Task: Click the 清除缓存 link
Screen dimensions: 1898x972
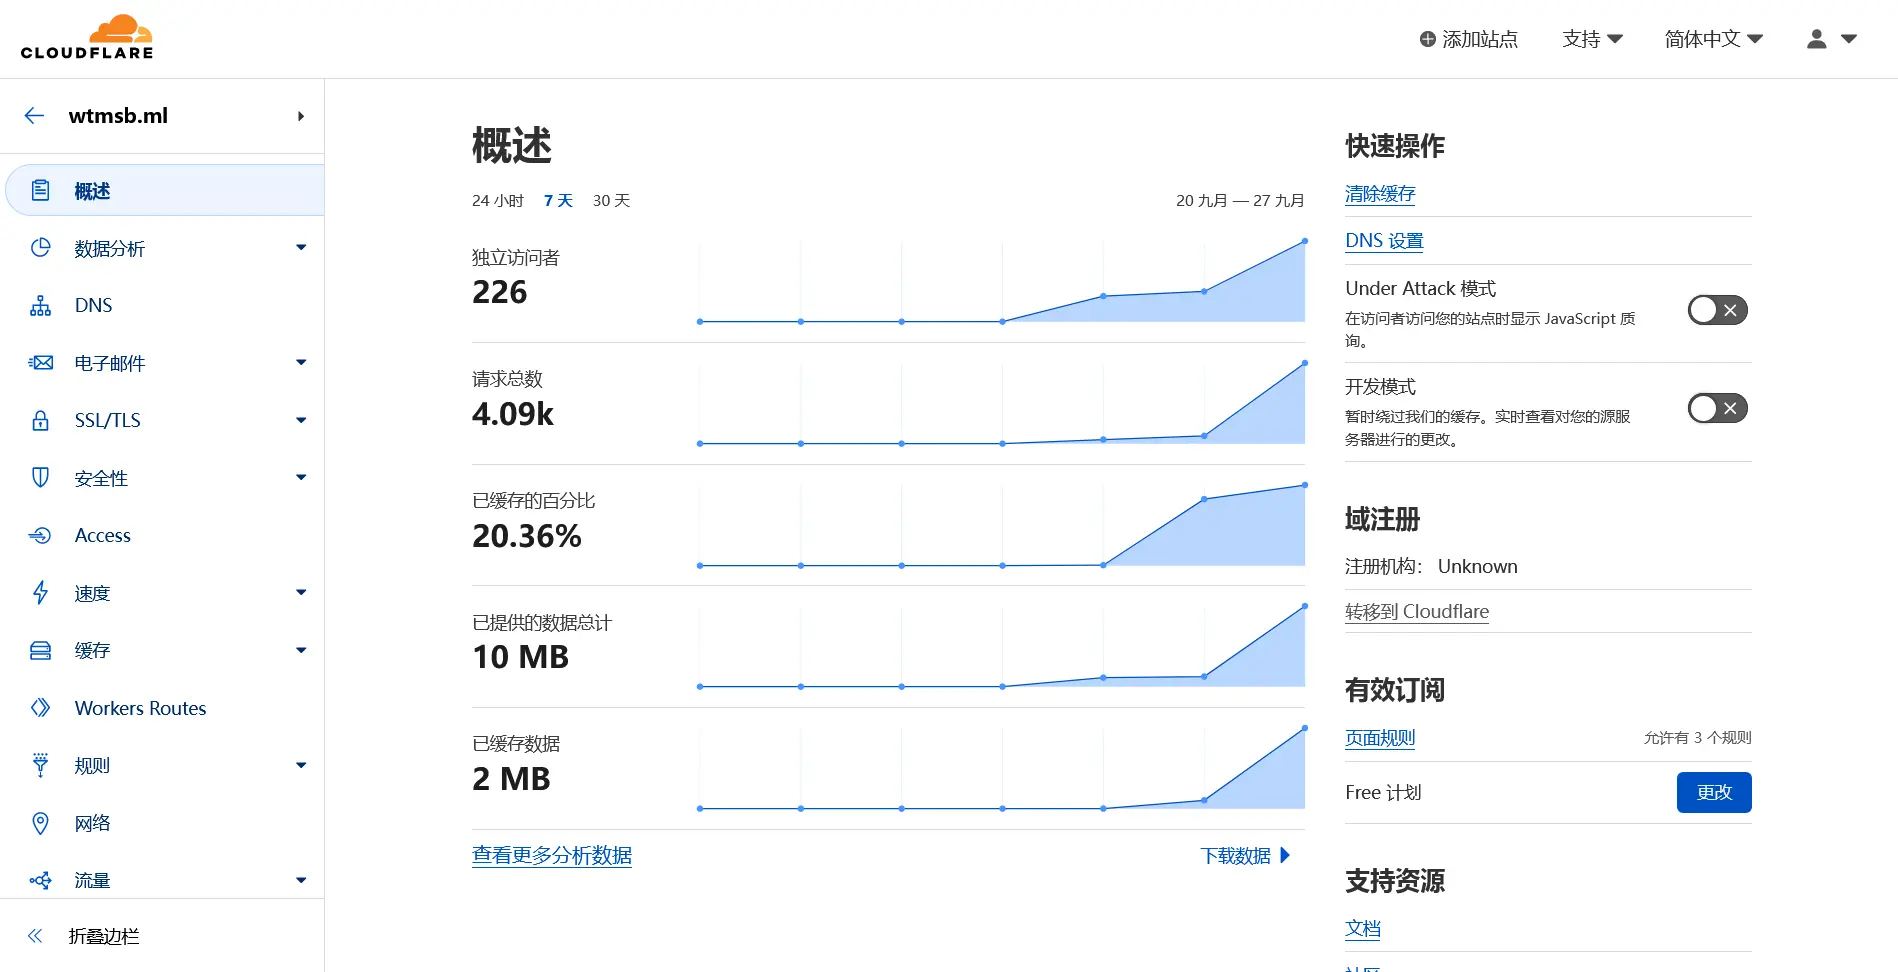Action: click(1380, 194)
